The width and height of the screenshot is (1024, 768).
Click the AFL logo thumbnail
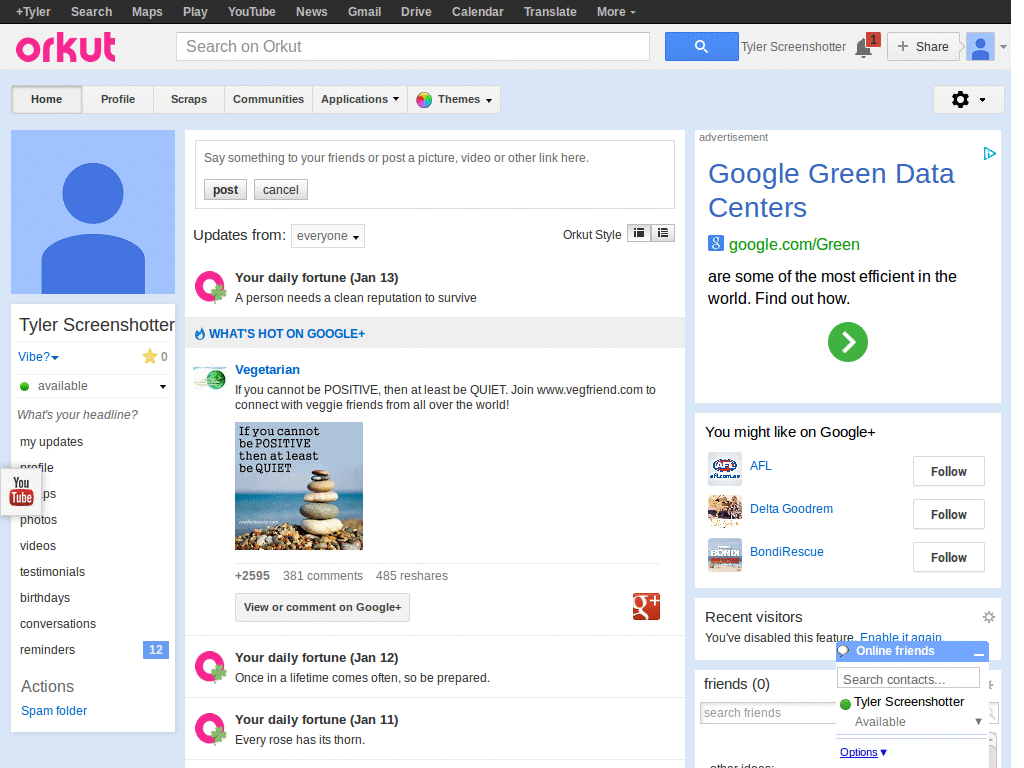(725, 469)
